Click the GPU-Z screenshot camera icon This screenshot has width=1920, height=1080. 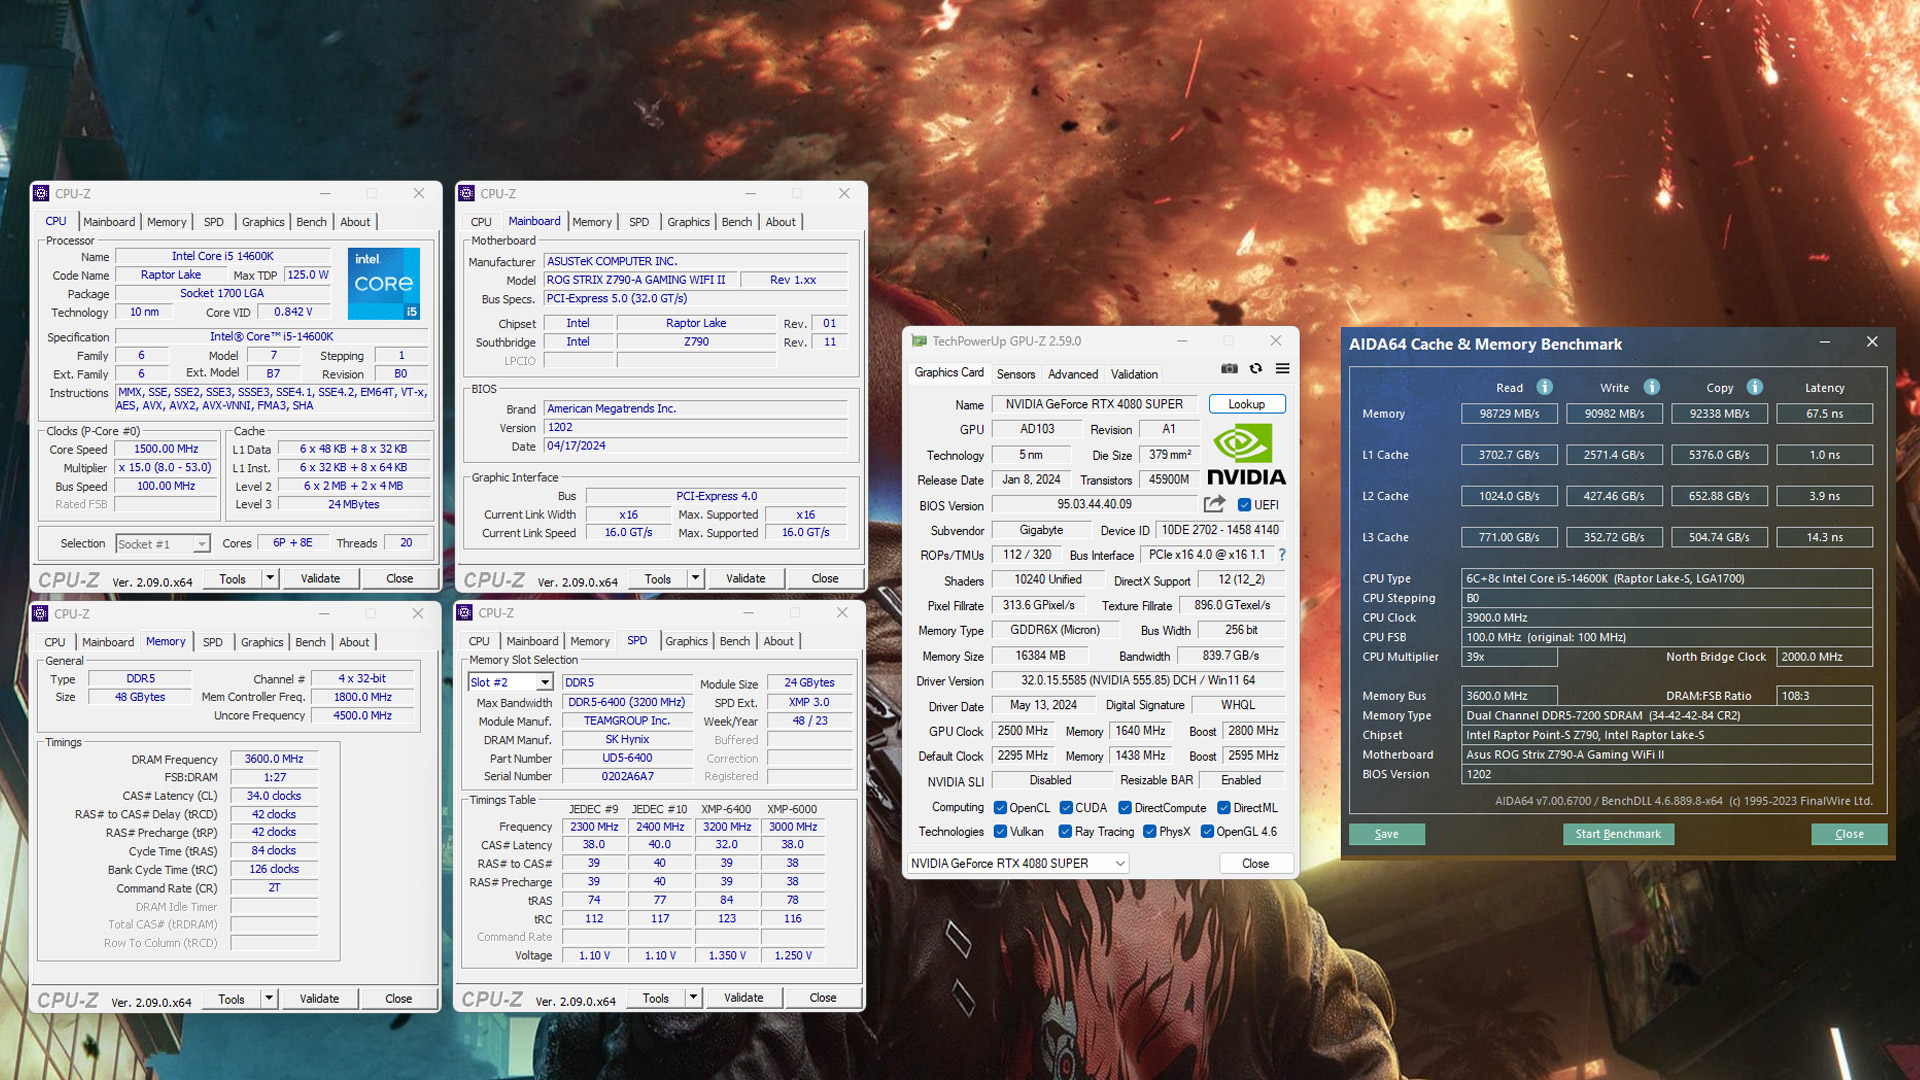point(1229,369)
